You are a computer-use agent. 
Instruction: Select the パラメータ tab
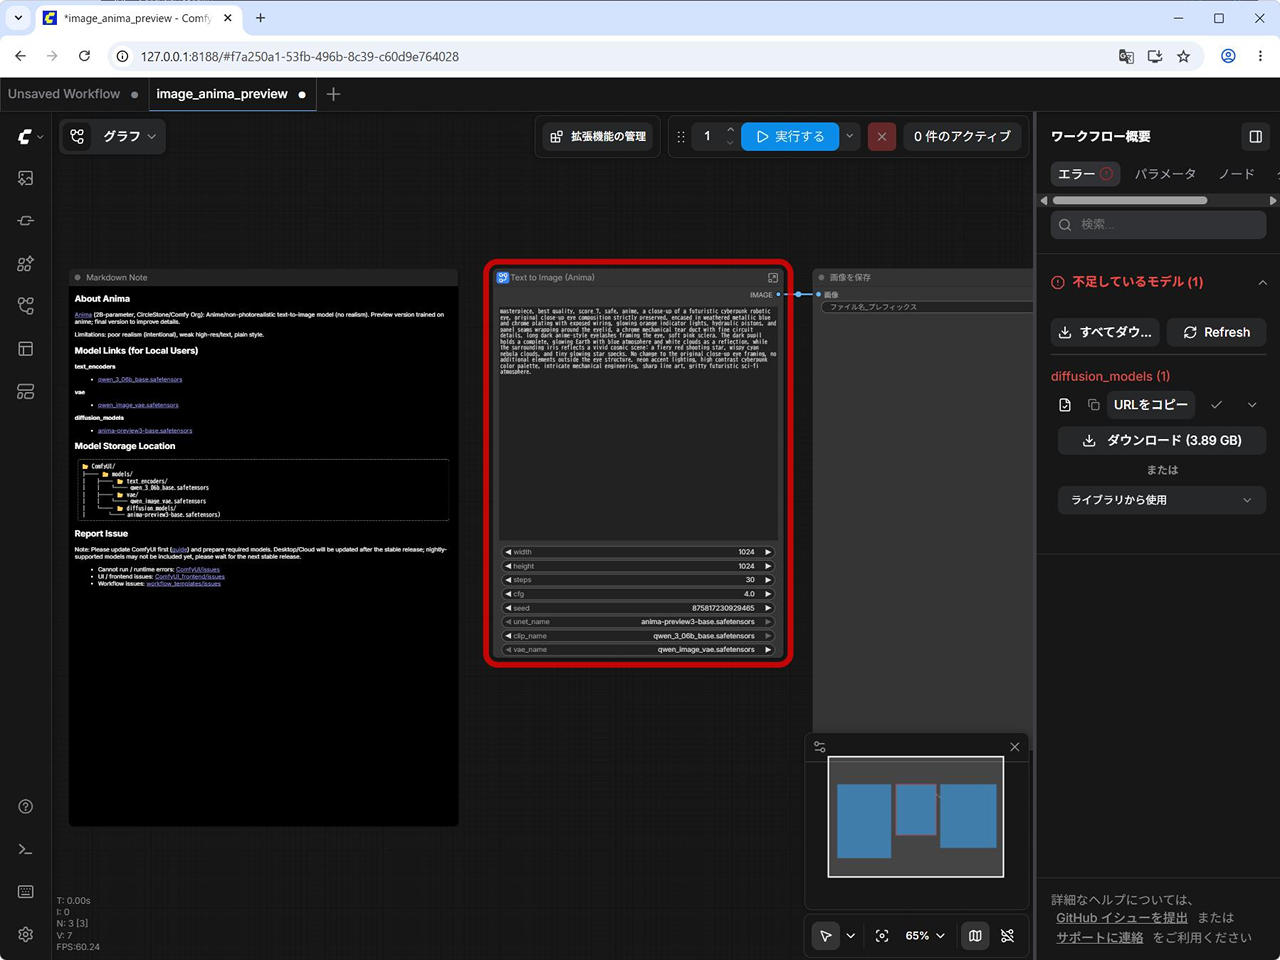[1165, 174]
